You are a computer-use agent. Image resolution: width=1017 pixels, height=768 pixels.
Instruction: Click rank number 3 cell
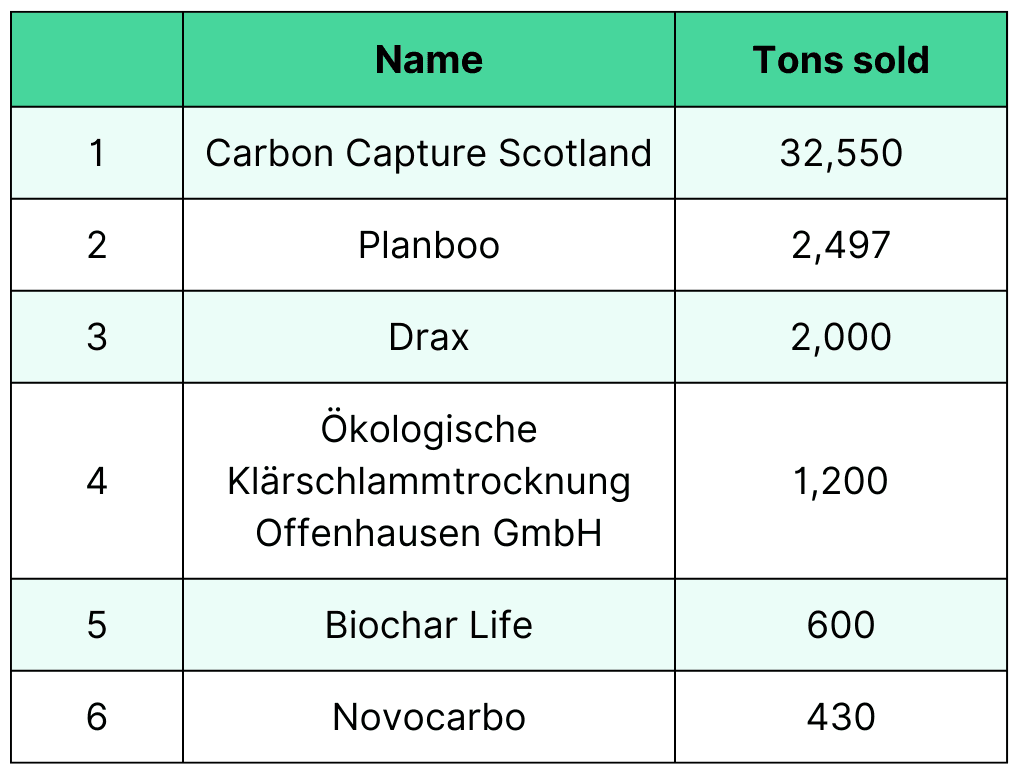point(97,337)
